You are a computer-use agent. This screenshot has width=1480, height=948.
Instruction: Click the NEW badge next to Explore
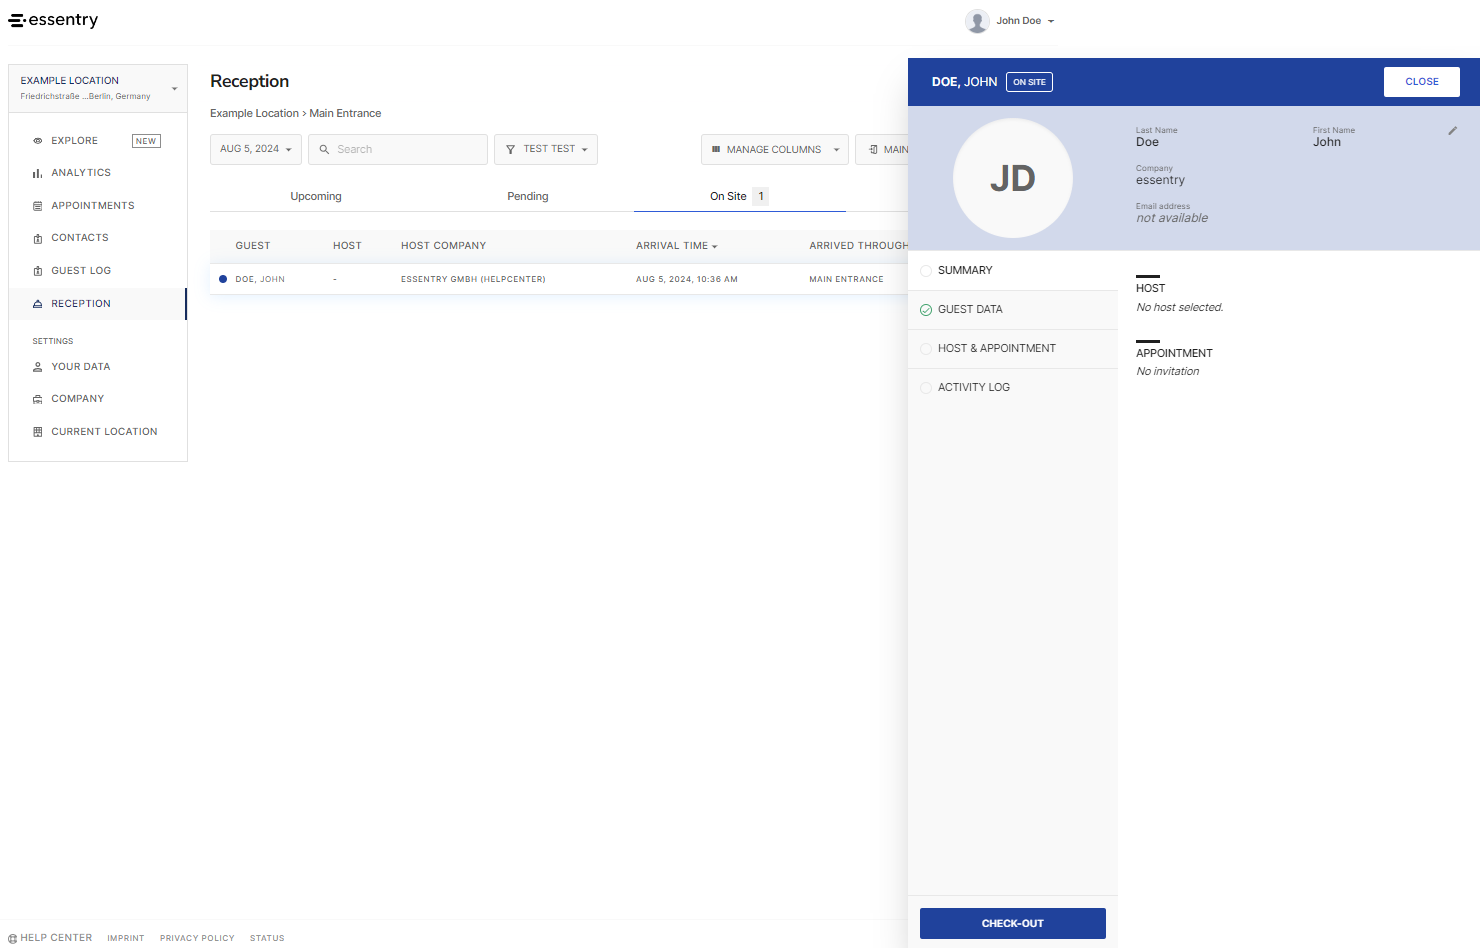(146, 141)
